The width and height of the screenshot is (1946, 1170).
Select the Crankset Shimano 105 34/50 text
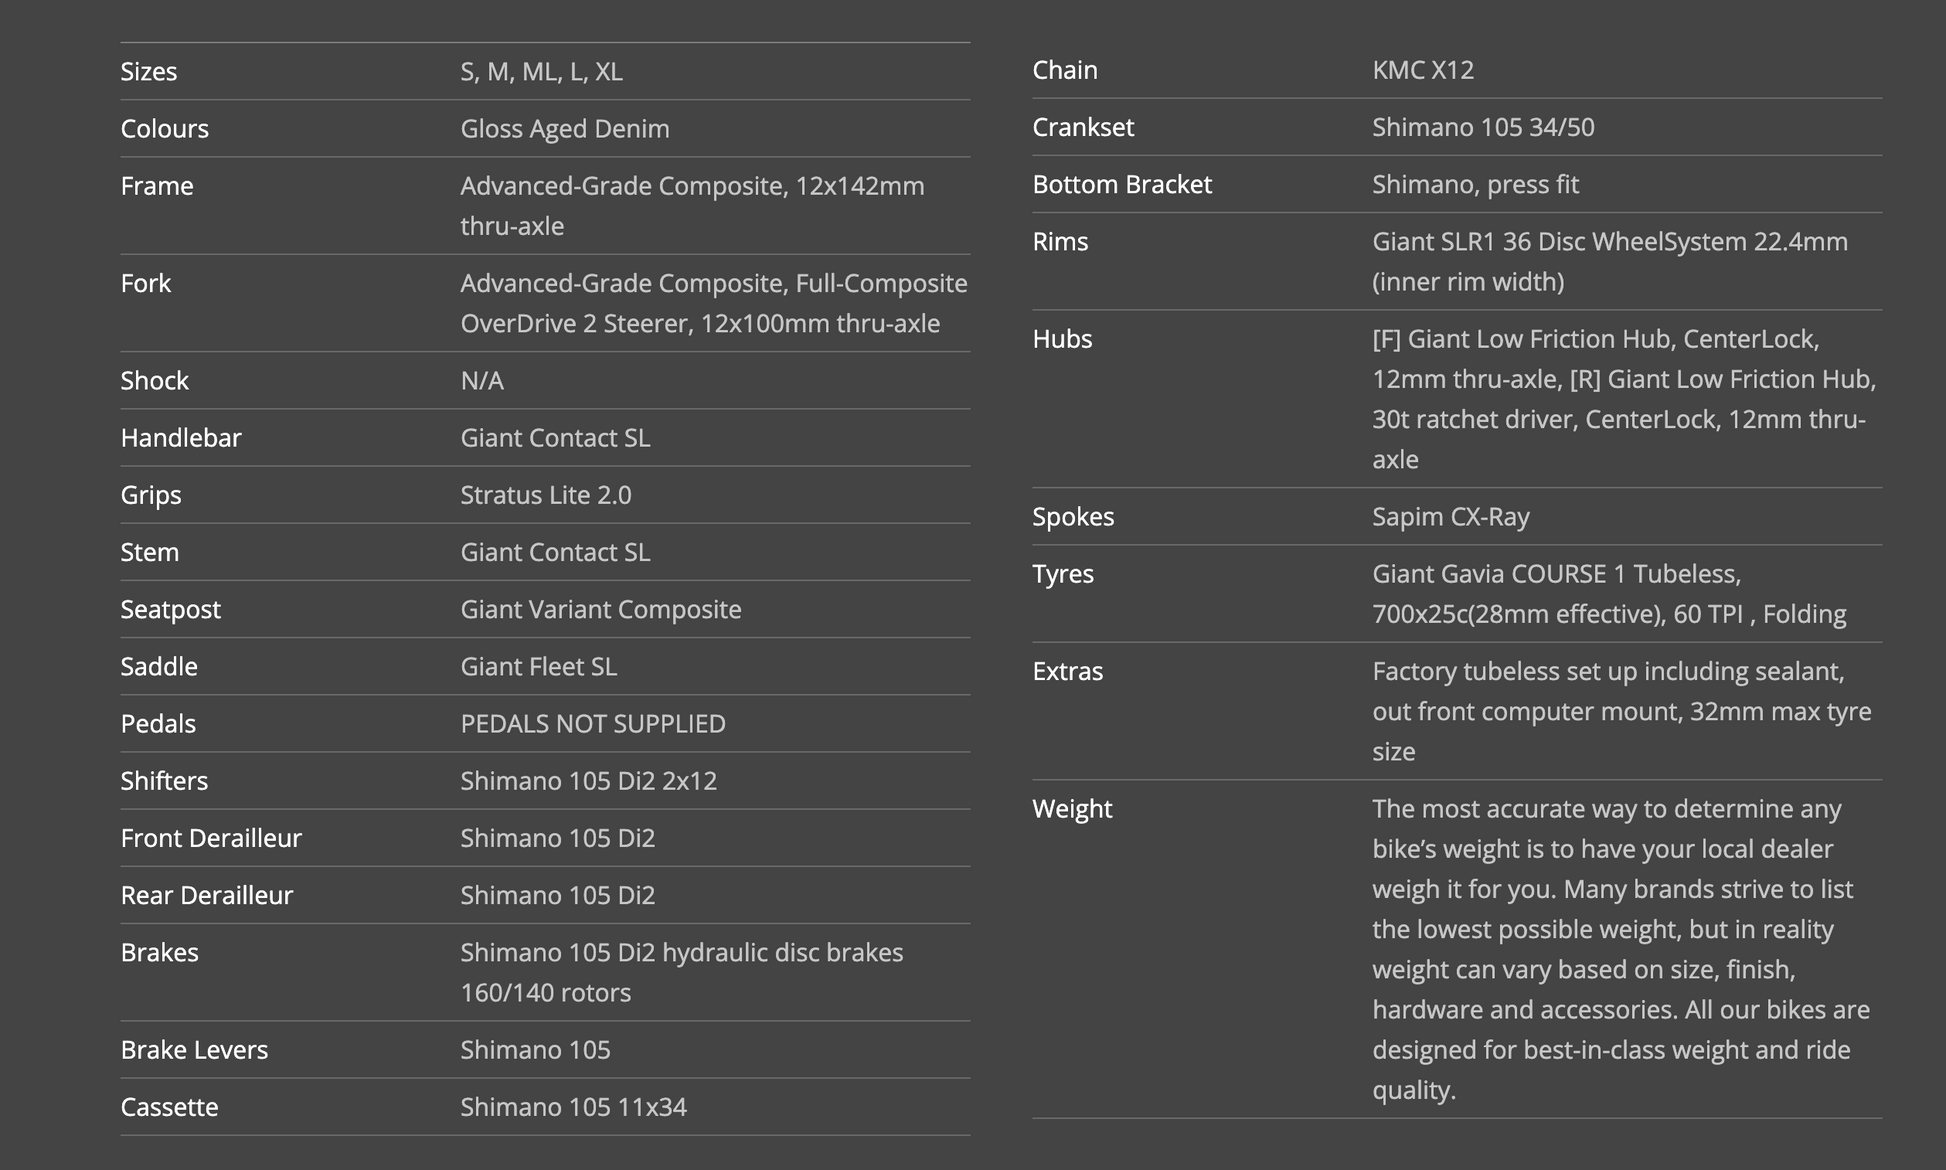1482,127
